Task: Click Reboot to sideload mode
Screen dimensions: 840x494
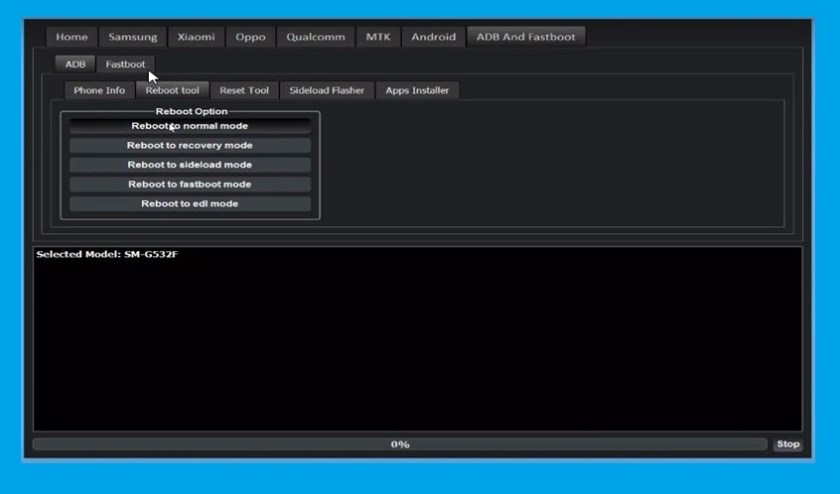Action: pyautogui.click(x=190, y=164)
